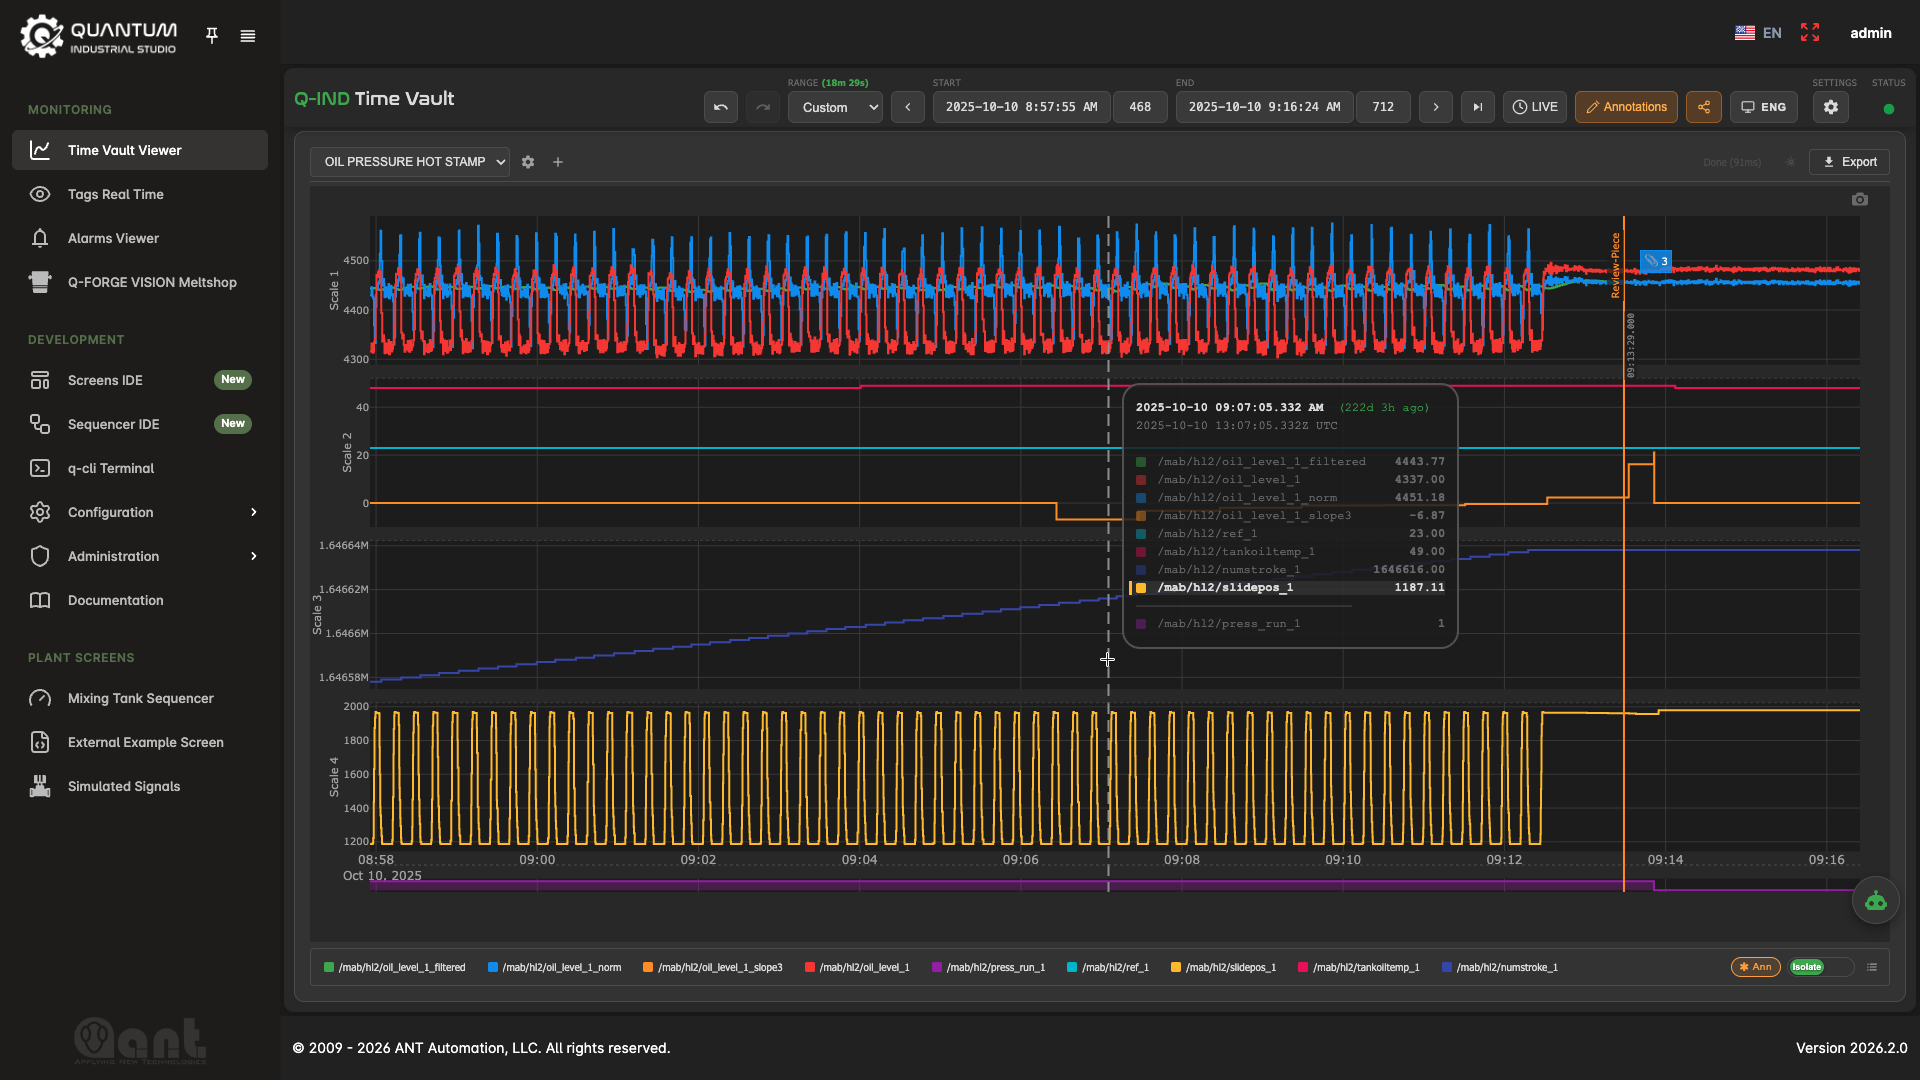The image size is (1920, 1080).
Task: Toggle oil_level_1_slope3 series in legend
Action: 713,967
